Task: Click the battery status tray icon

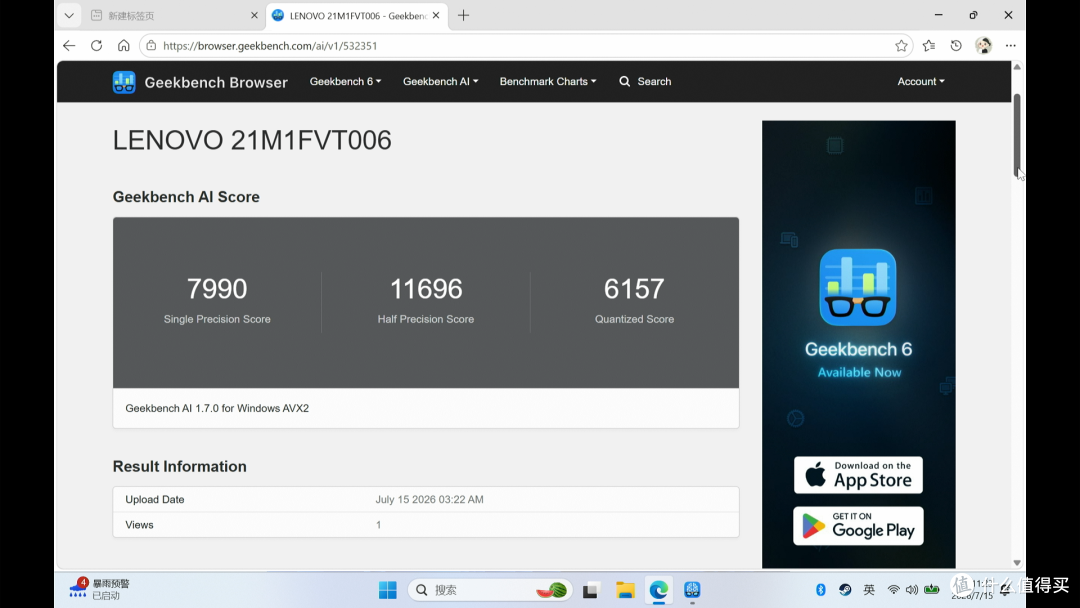Action: [x=932, y=589]
